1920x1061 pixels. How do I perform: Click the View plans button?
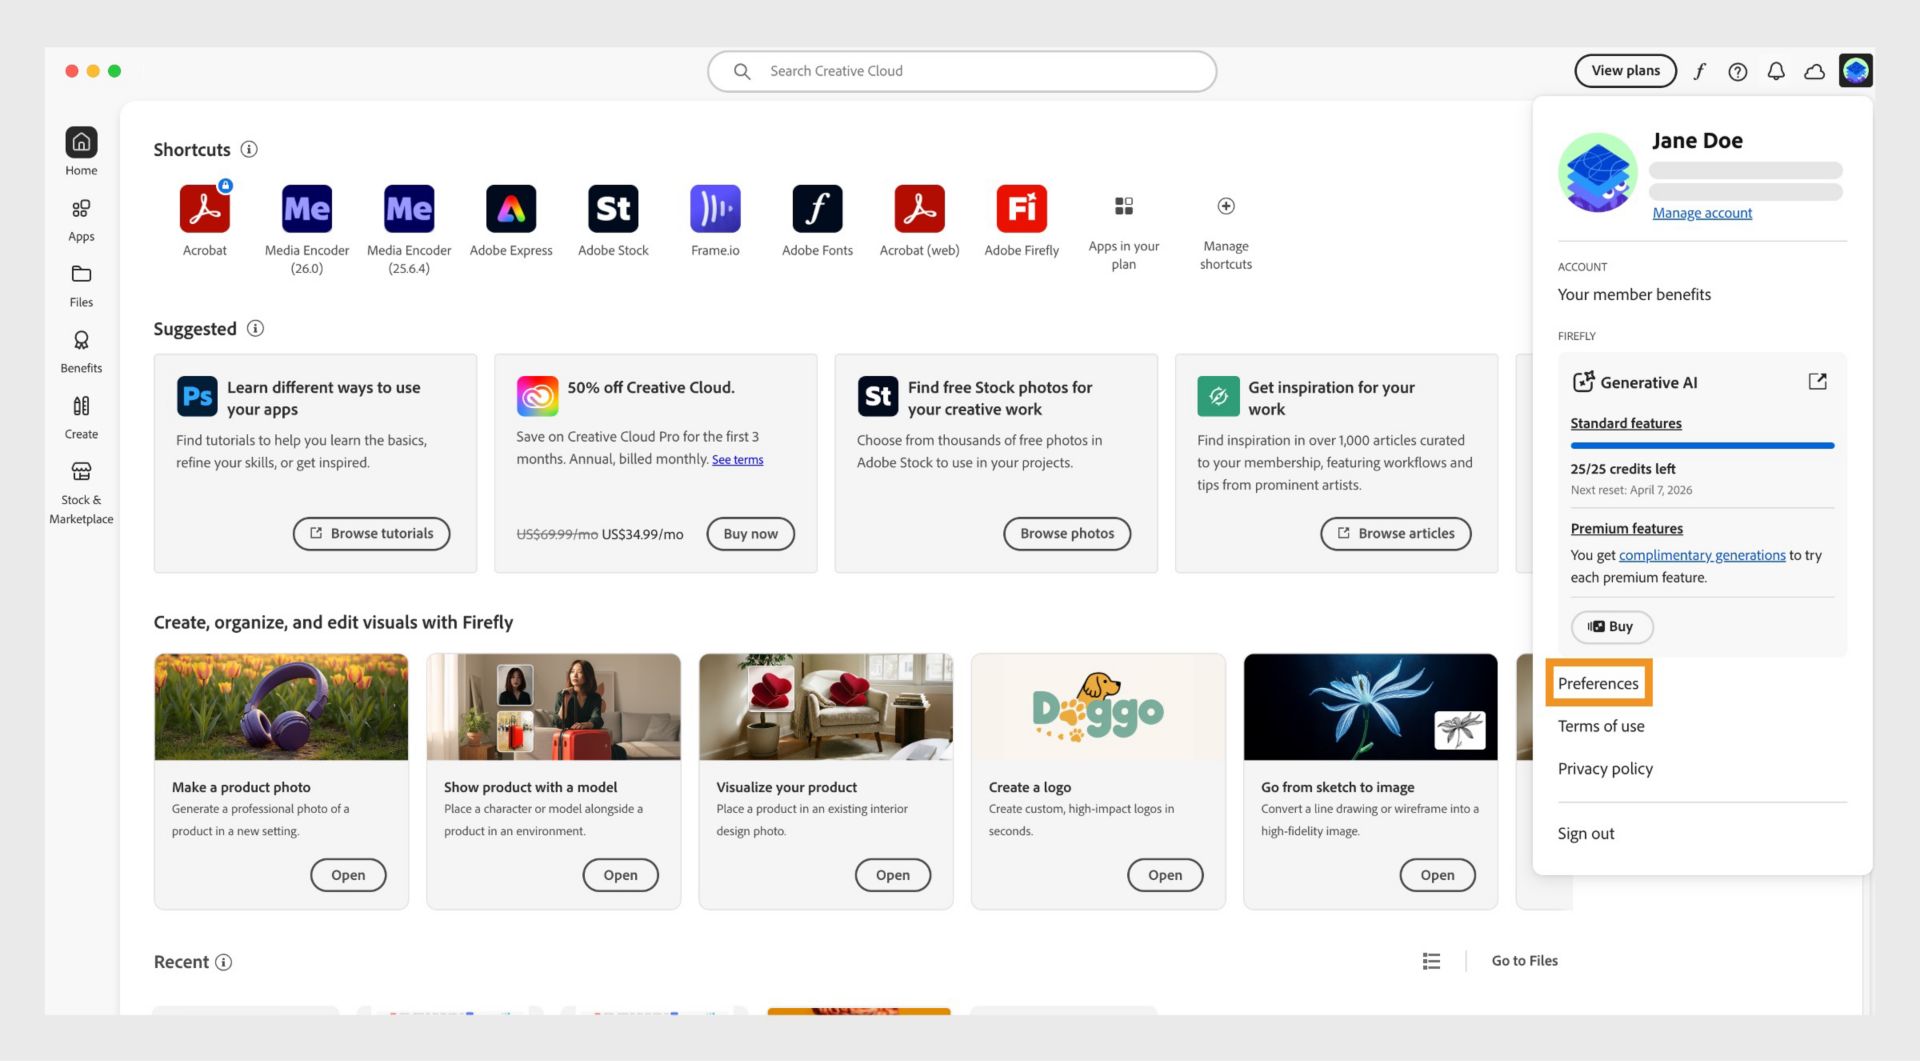[x=1625, y=71]
